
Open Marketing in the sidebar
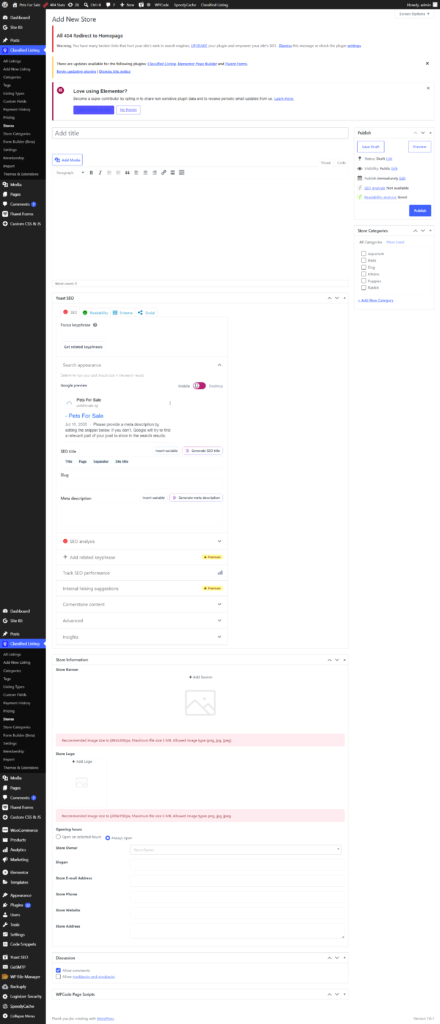(23, 859)
